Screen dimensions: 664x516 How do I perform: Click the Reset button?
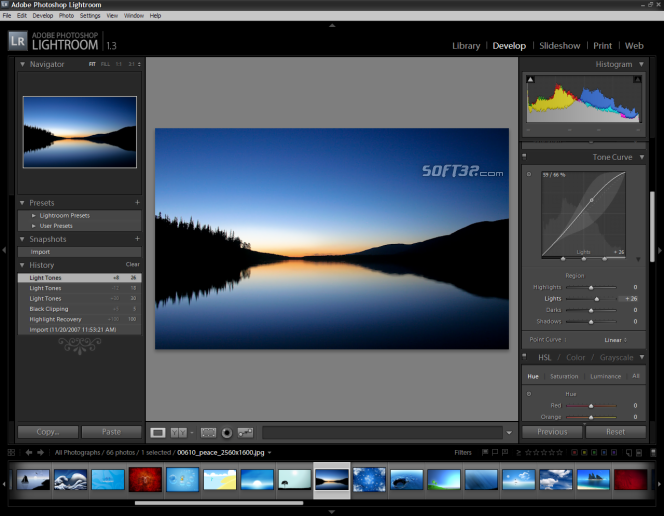pyautogui.click(x=615, y=432)
